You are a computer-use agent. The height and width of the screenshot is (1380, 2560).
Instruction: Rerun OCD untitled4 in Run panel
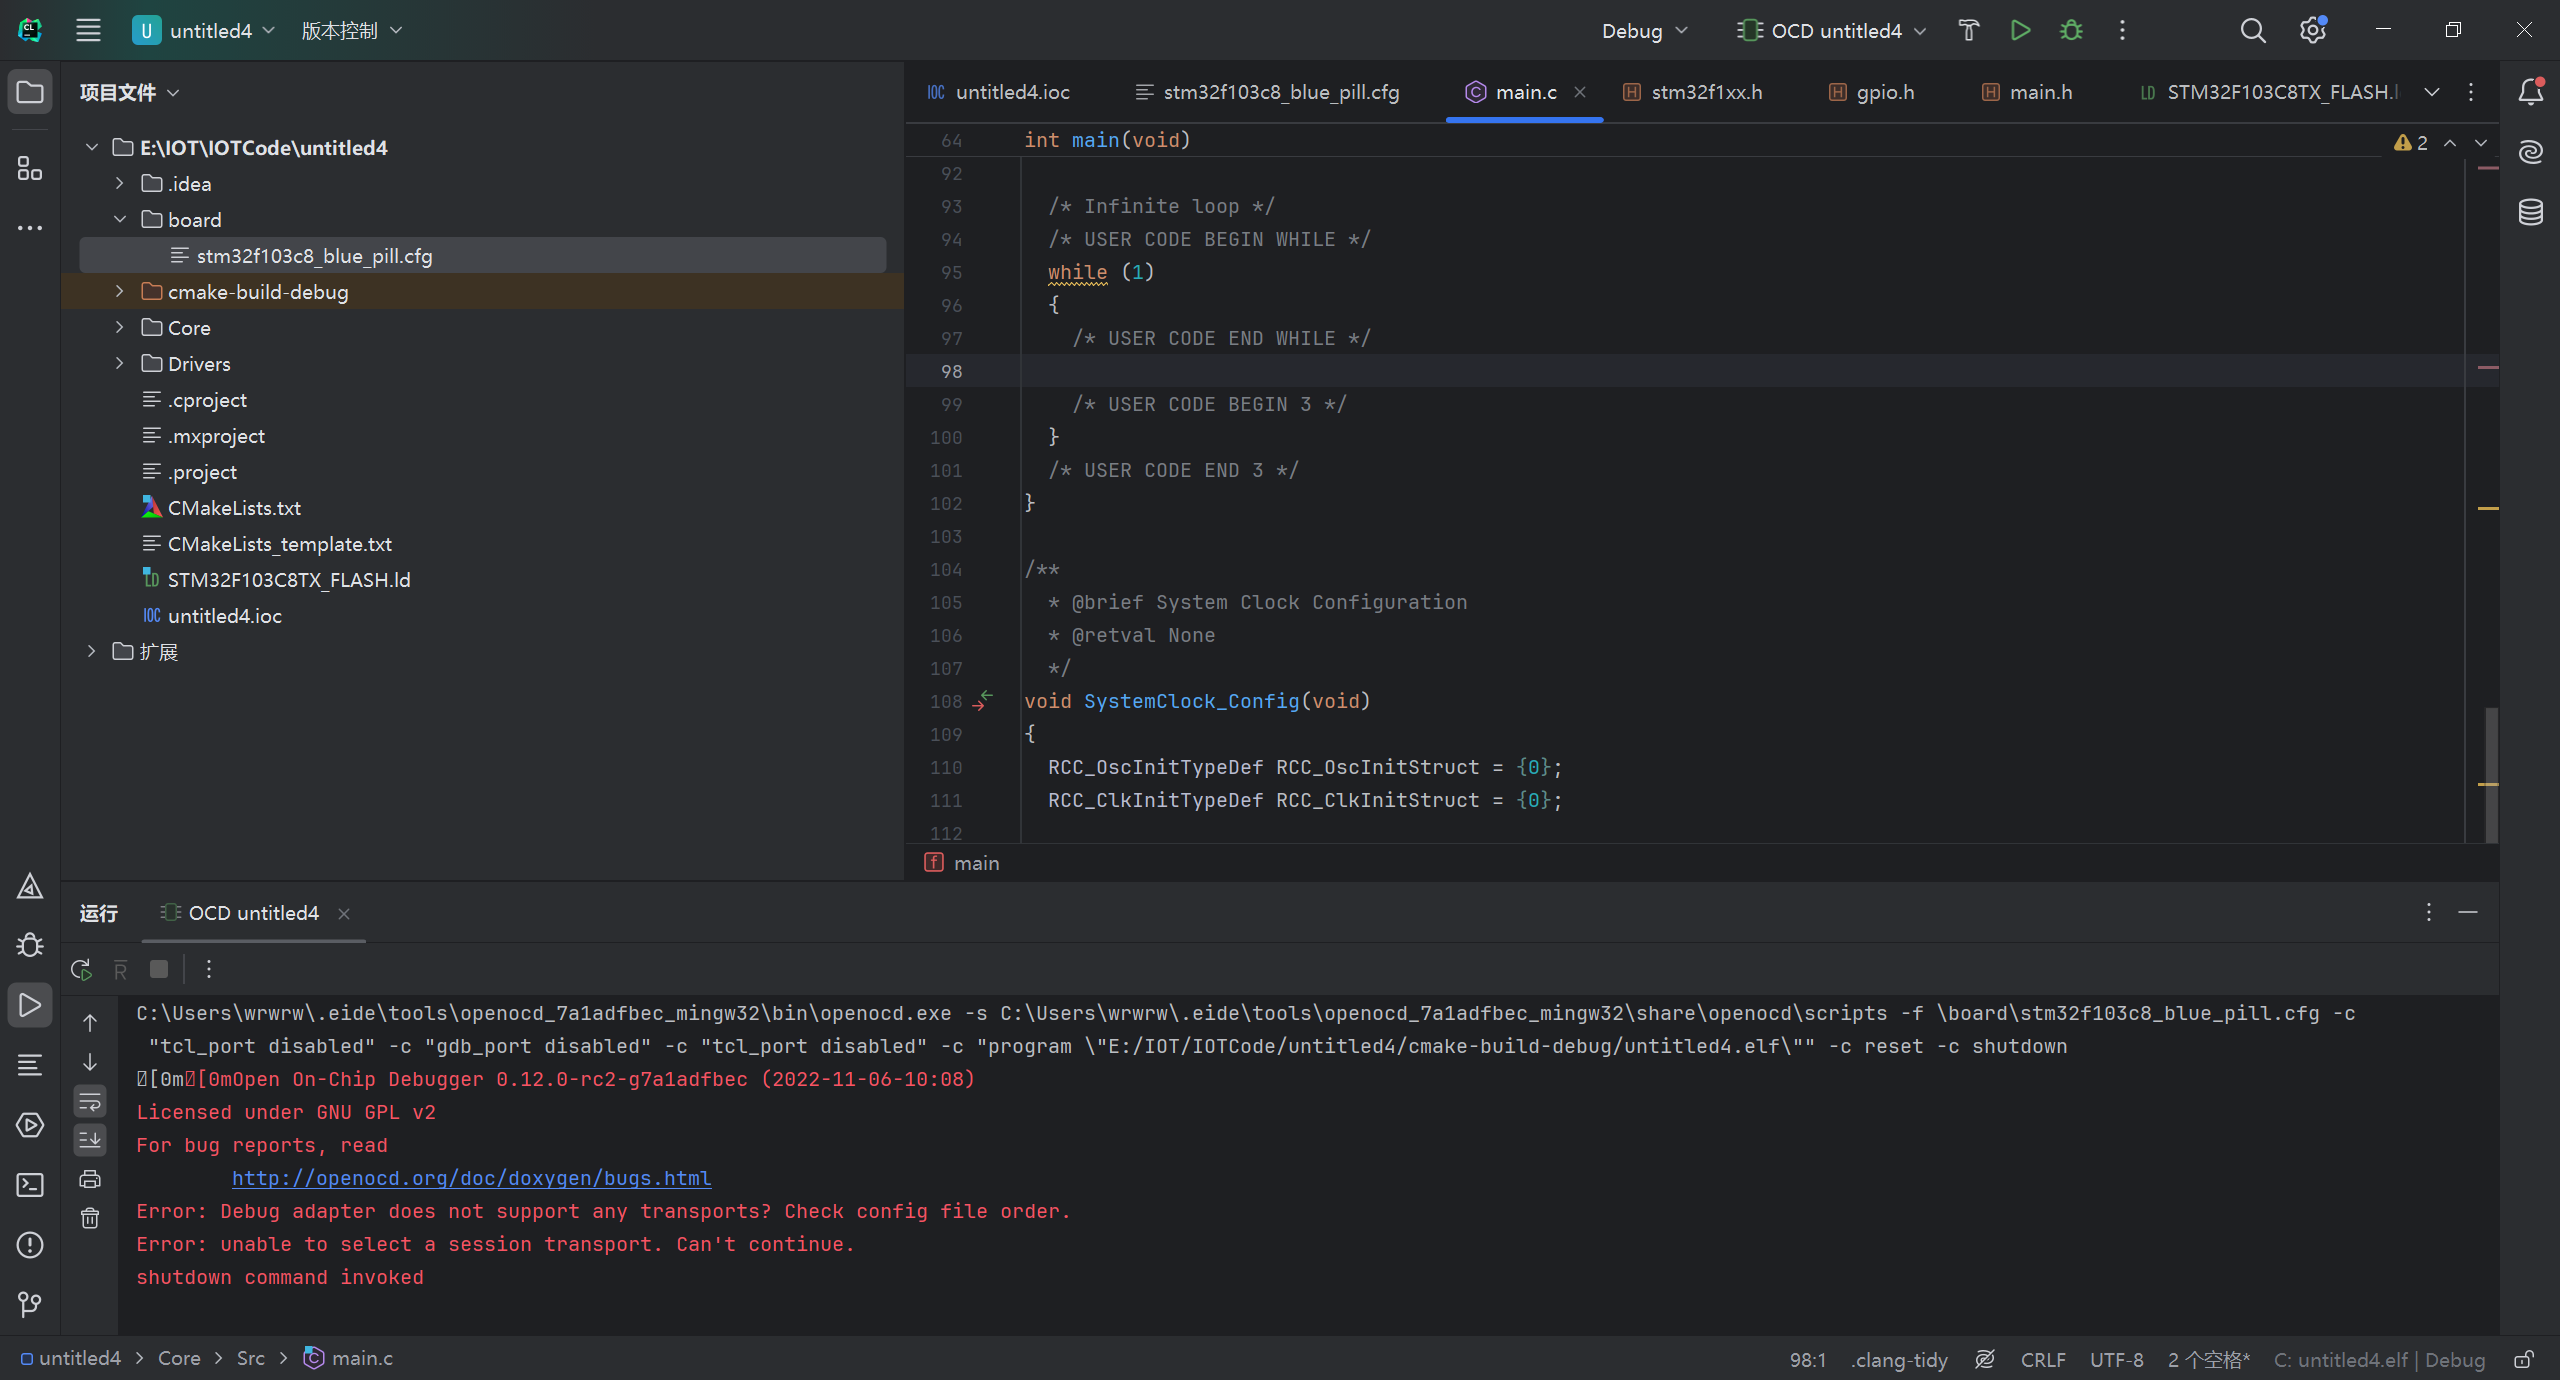[82, 969]
